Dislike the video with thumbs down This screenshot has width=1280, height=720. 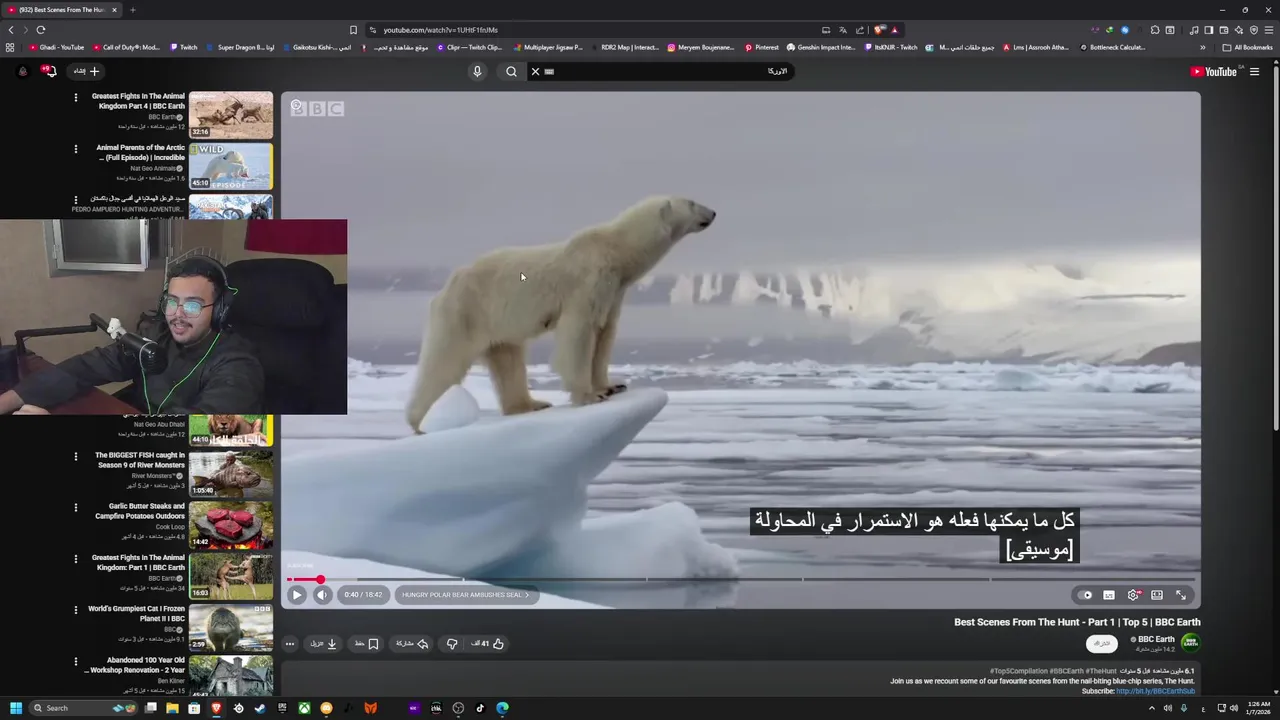click(x=452, y=644)
